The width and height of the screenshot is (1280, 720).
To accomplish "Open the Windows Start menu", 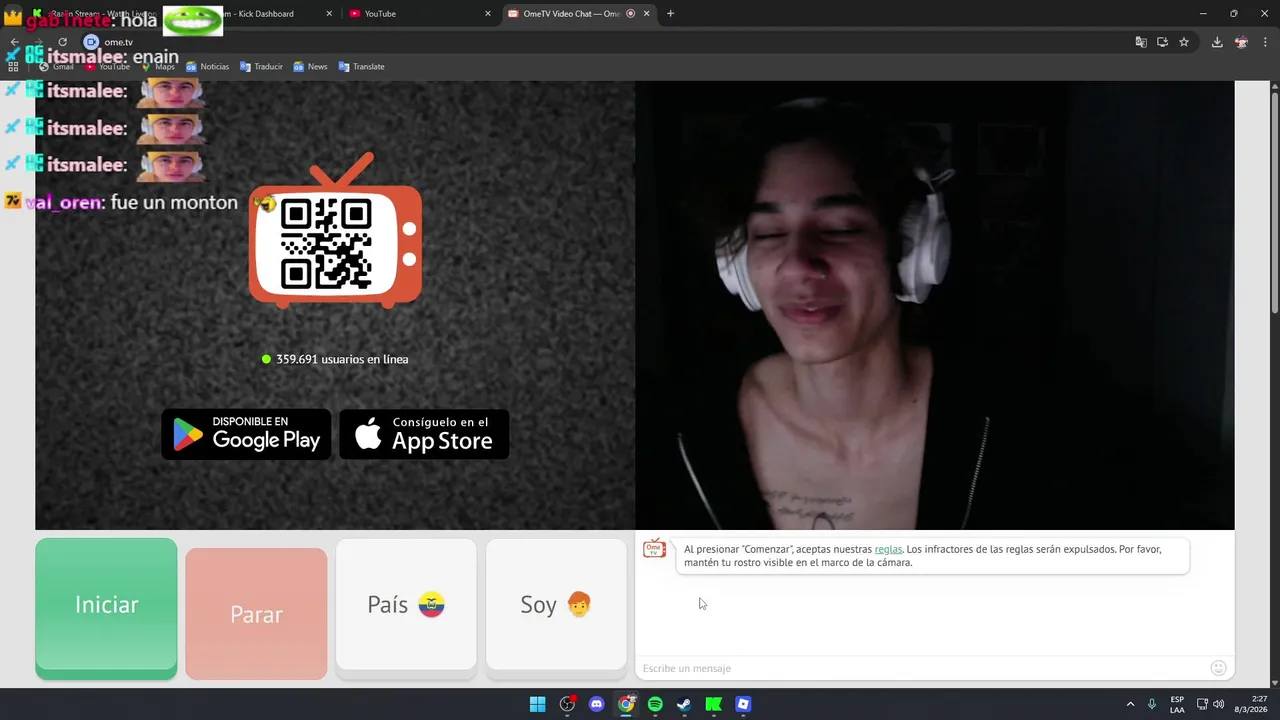I will (x=537, y=704).
